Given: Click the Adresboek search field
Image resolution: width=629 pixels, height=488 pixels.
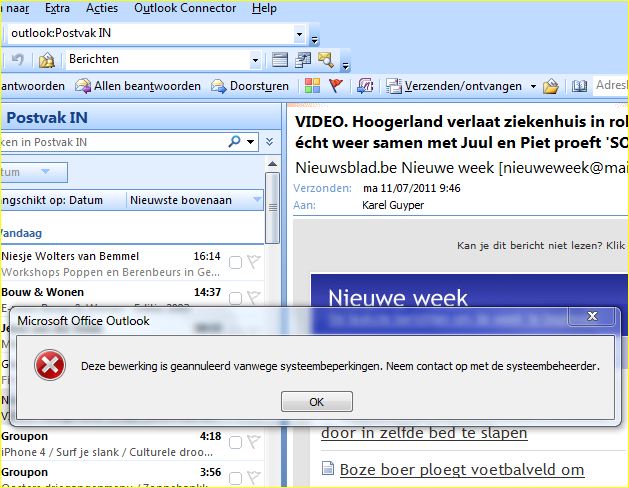Looking at the screenshot, I should tap(610, 85).
